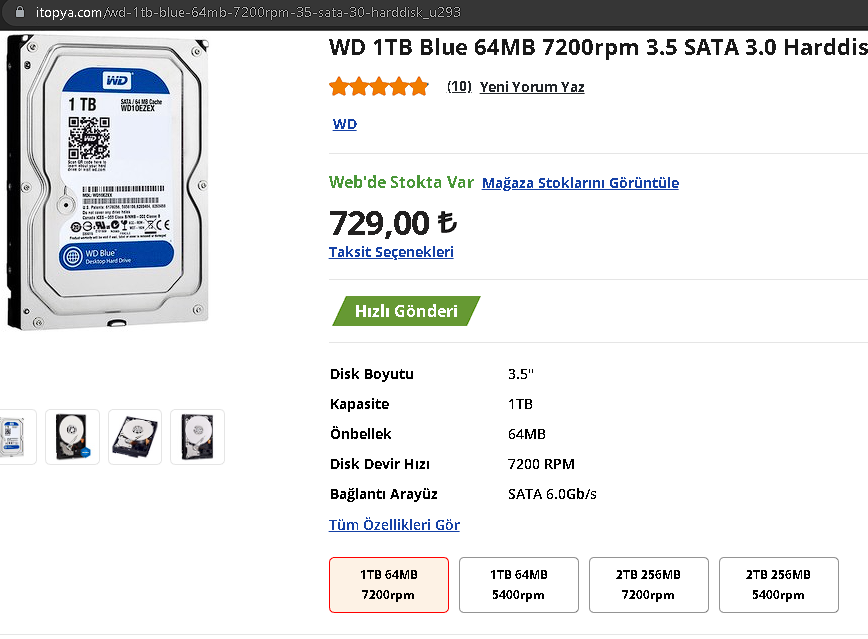
Task: Select the partially visible first thumbnail
Action: click(16, 437)
